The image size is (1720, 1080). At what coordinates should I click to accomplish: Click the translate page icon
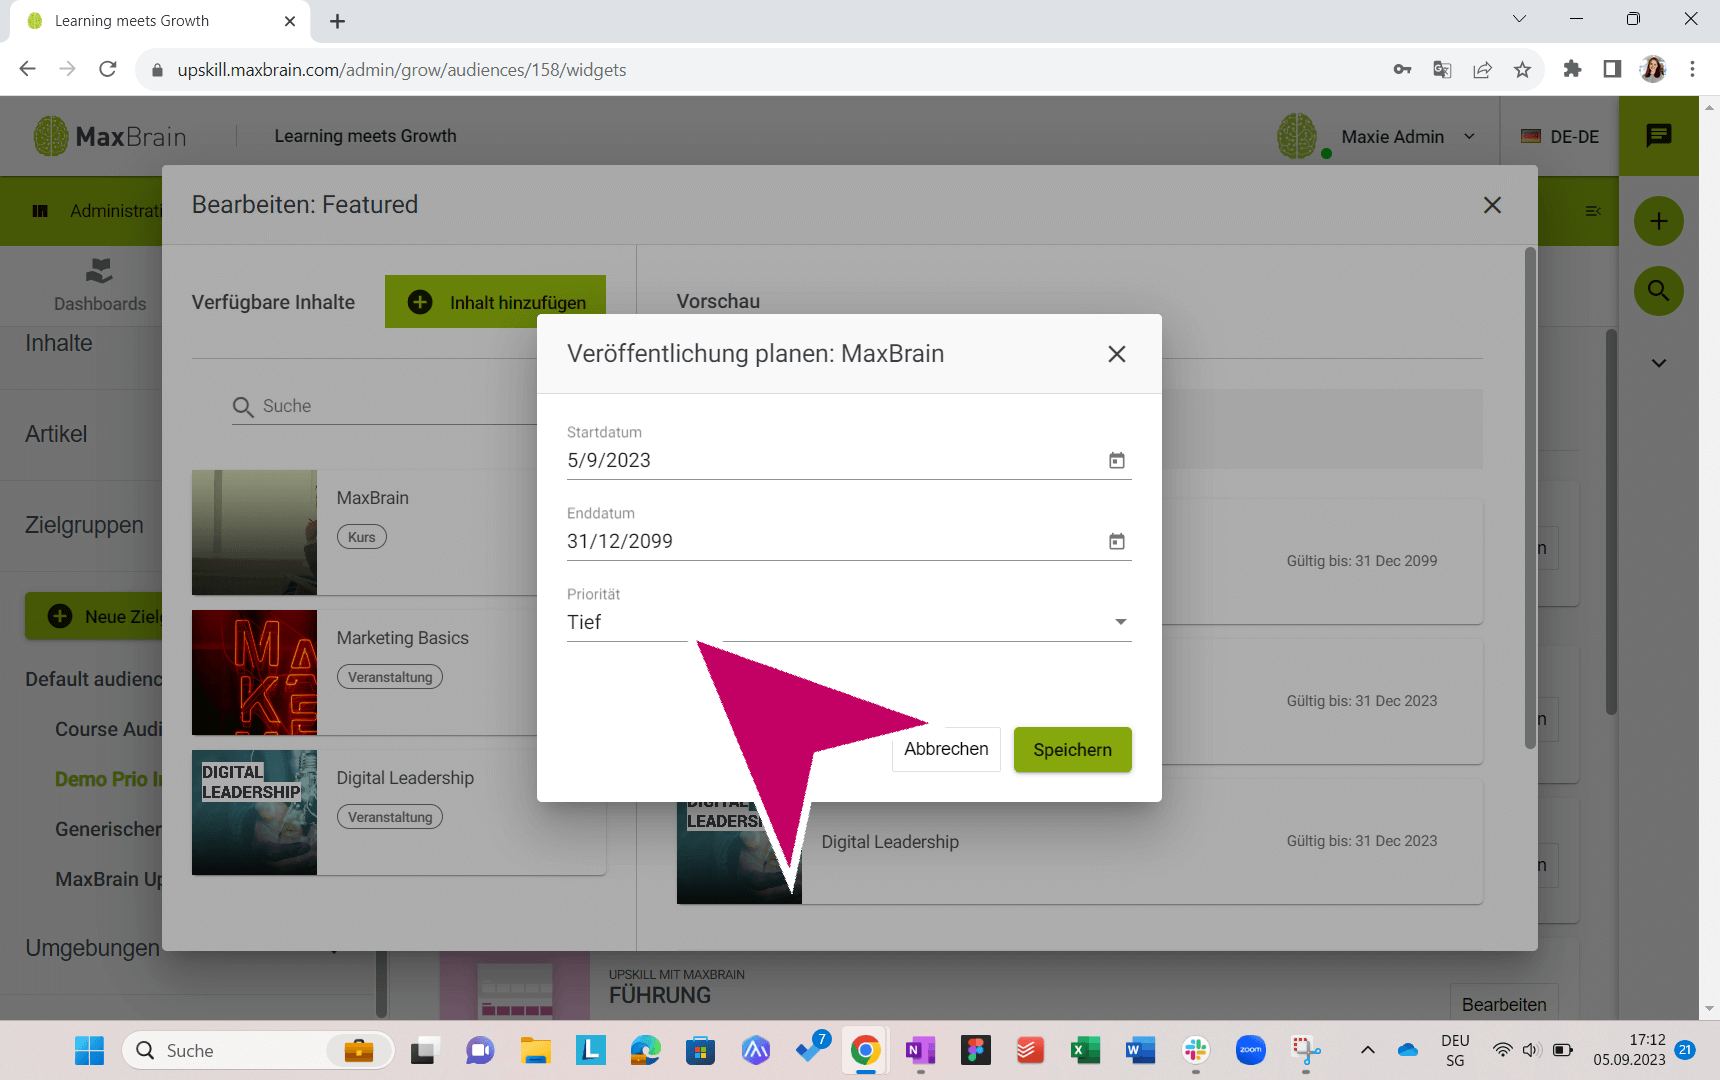[1442, 69]
